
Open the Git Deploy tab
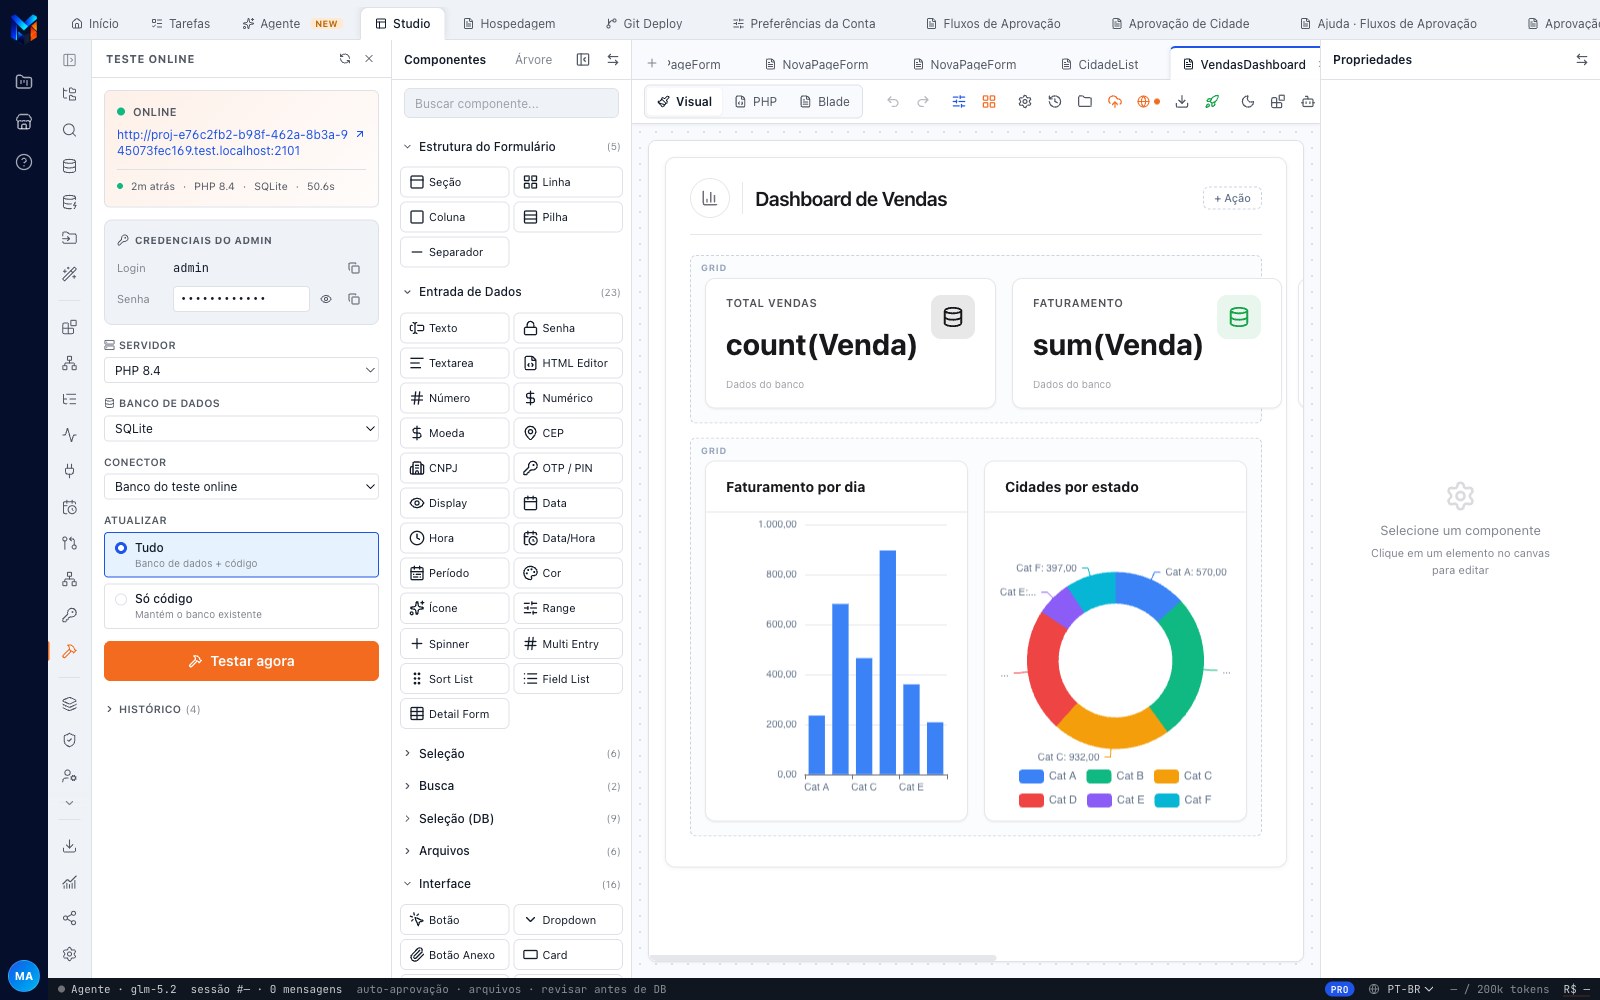click(644, 23)
